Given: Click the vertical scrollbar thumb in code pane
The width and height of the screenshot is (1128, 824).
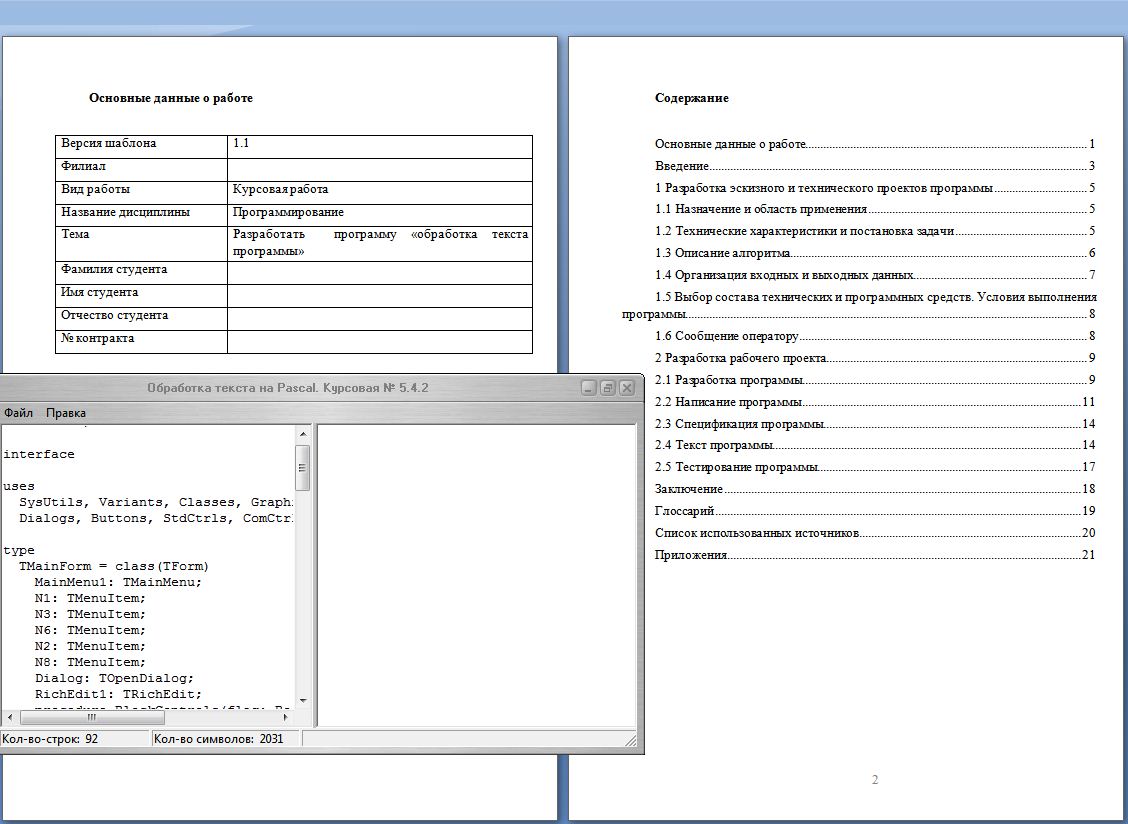Looking at the screenshot, I should (303, 467).
